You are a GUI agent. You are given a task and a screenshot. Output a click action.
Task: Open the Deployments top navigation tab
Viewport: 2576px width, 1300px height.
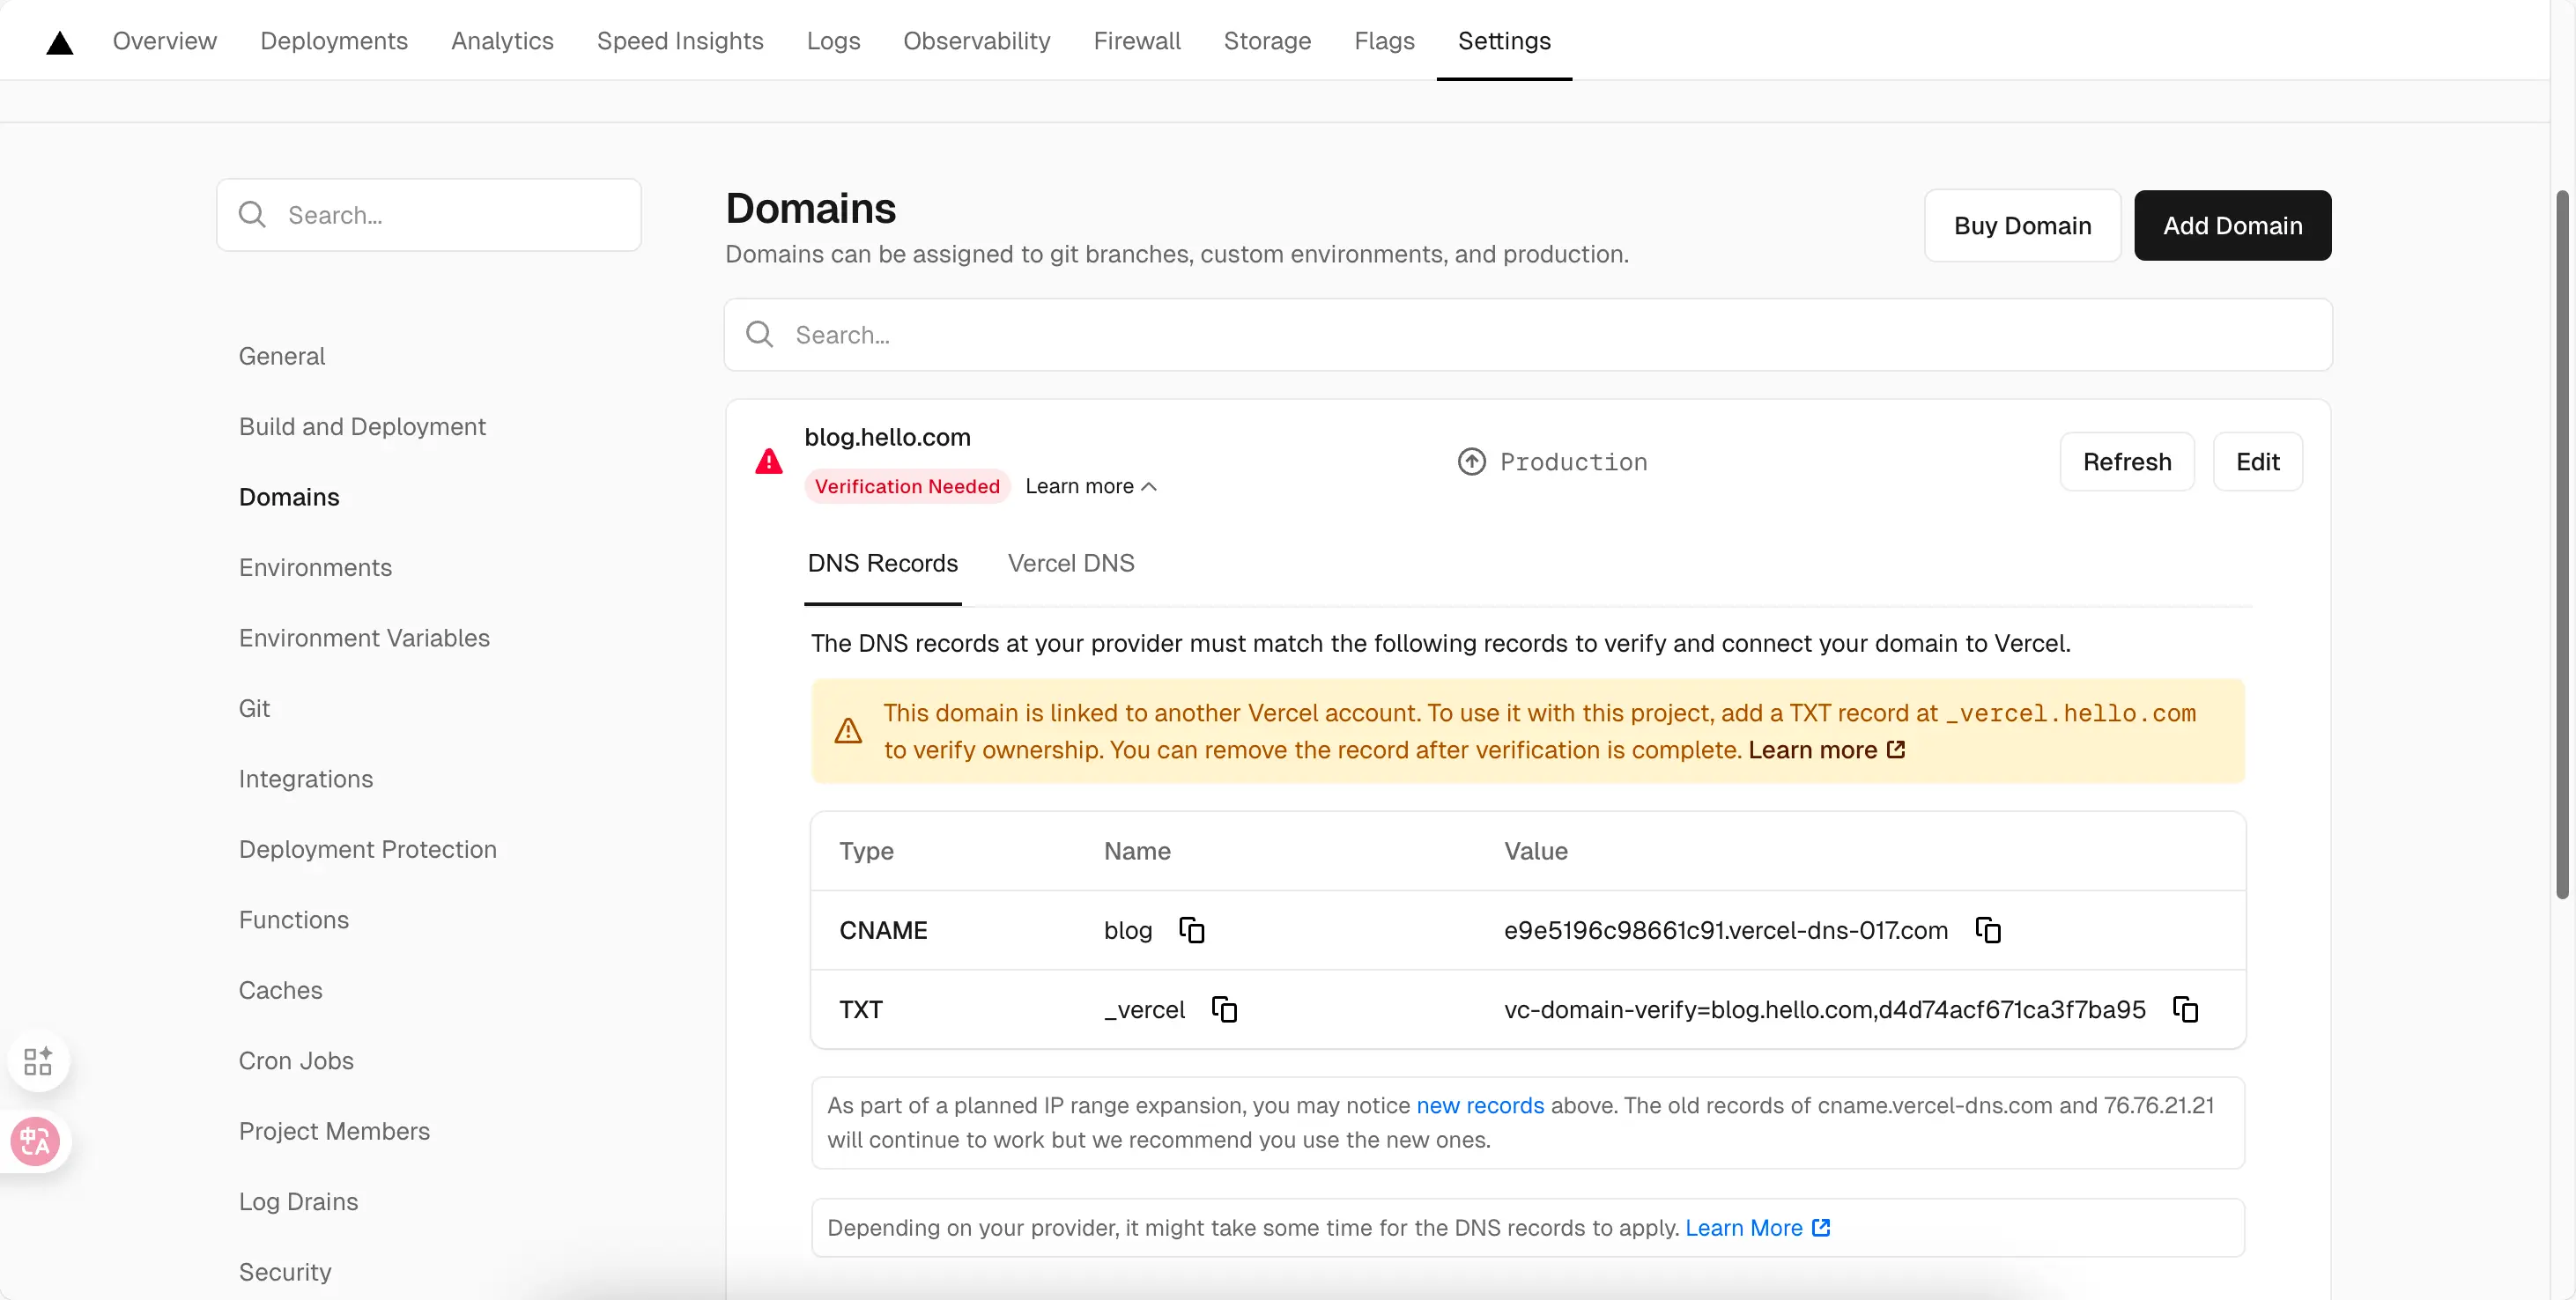(333, 41)
